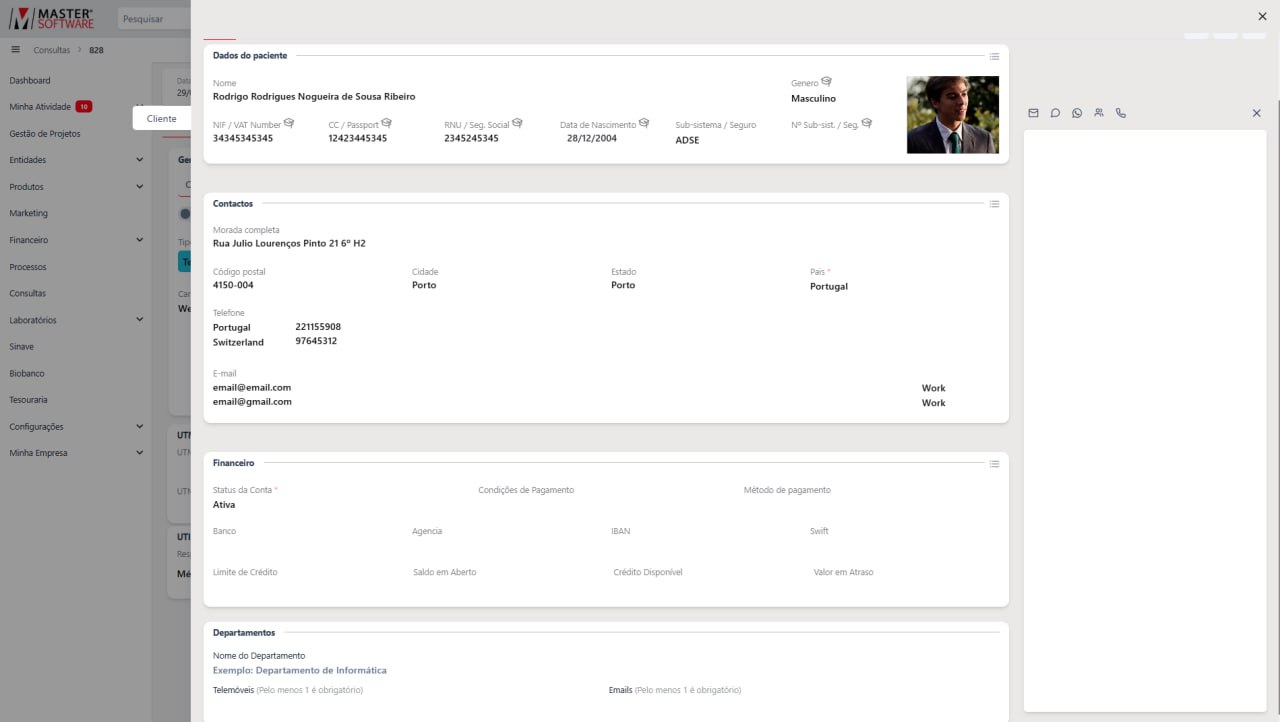Expand the Configurações sidebar section

click(x=139, y=427)
